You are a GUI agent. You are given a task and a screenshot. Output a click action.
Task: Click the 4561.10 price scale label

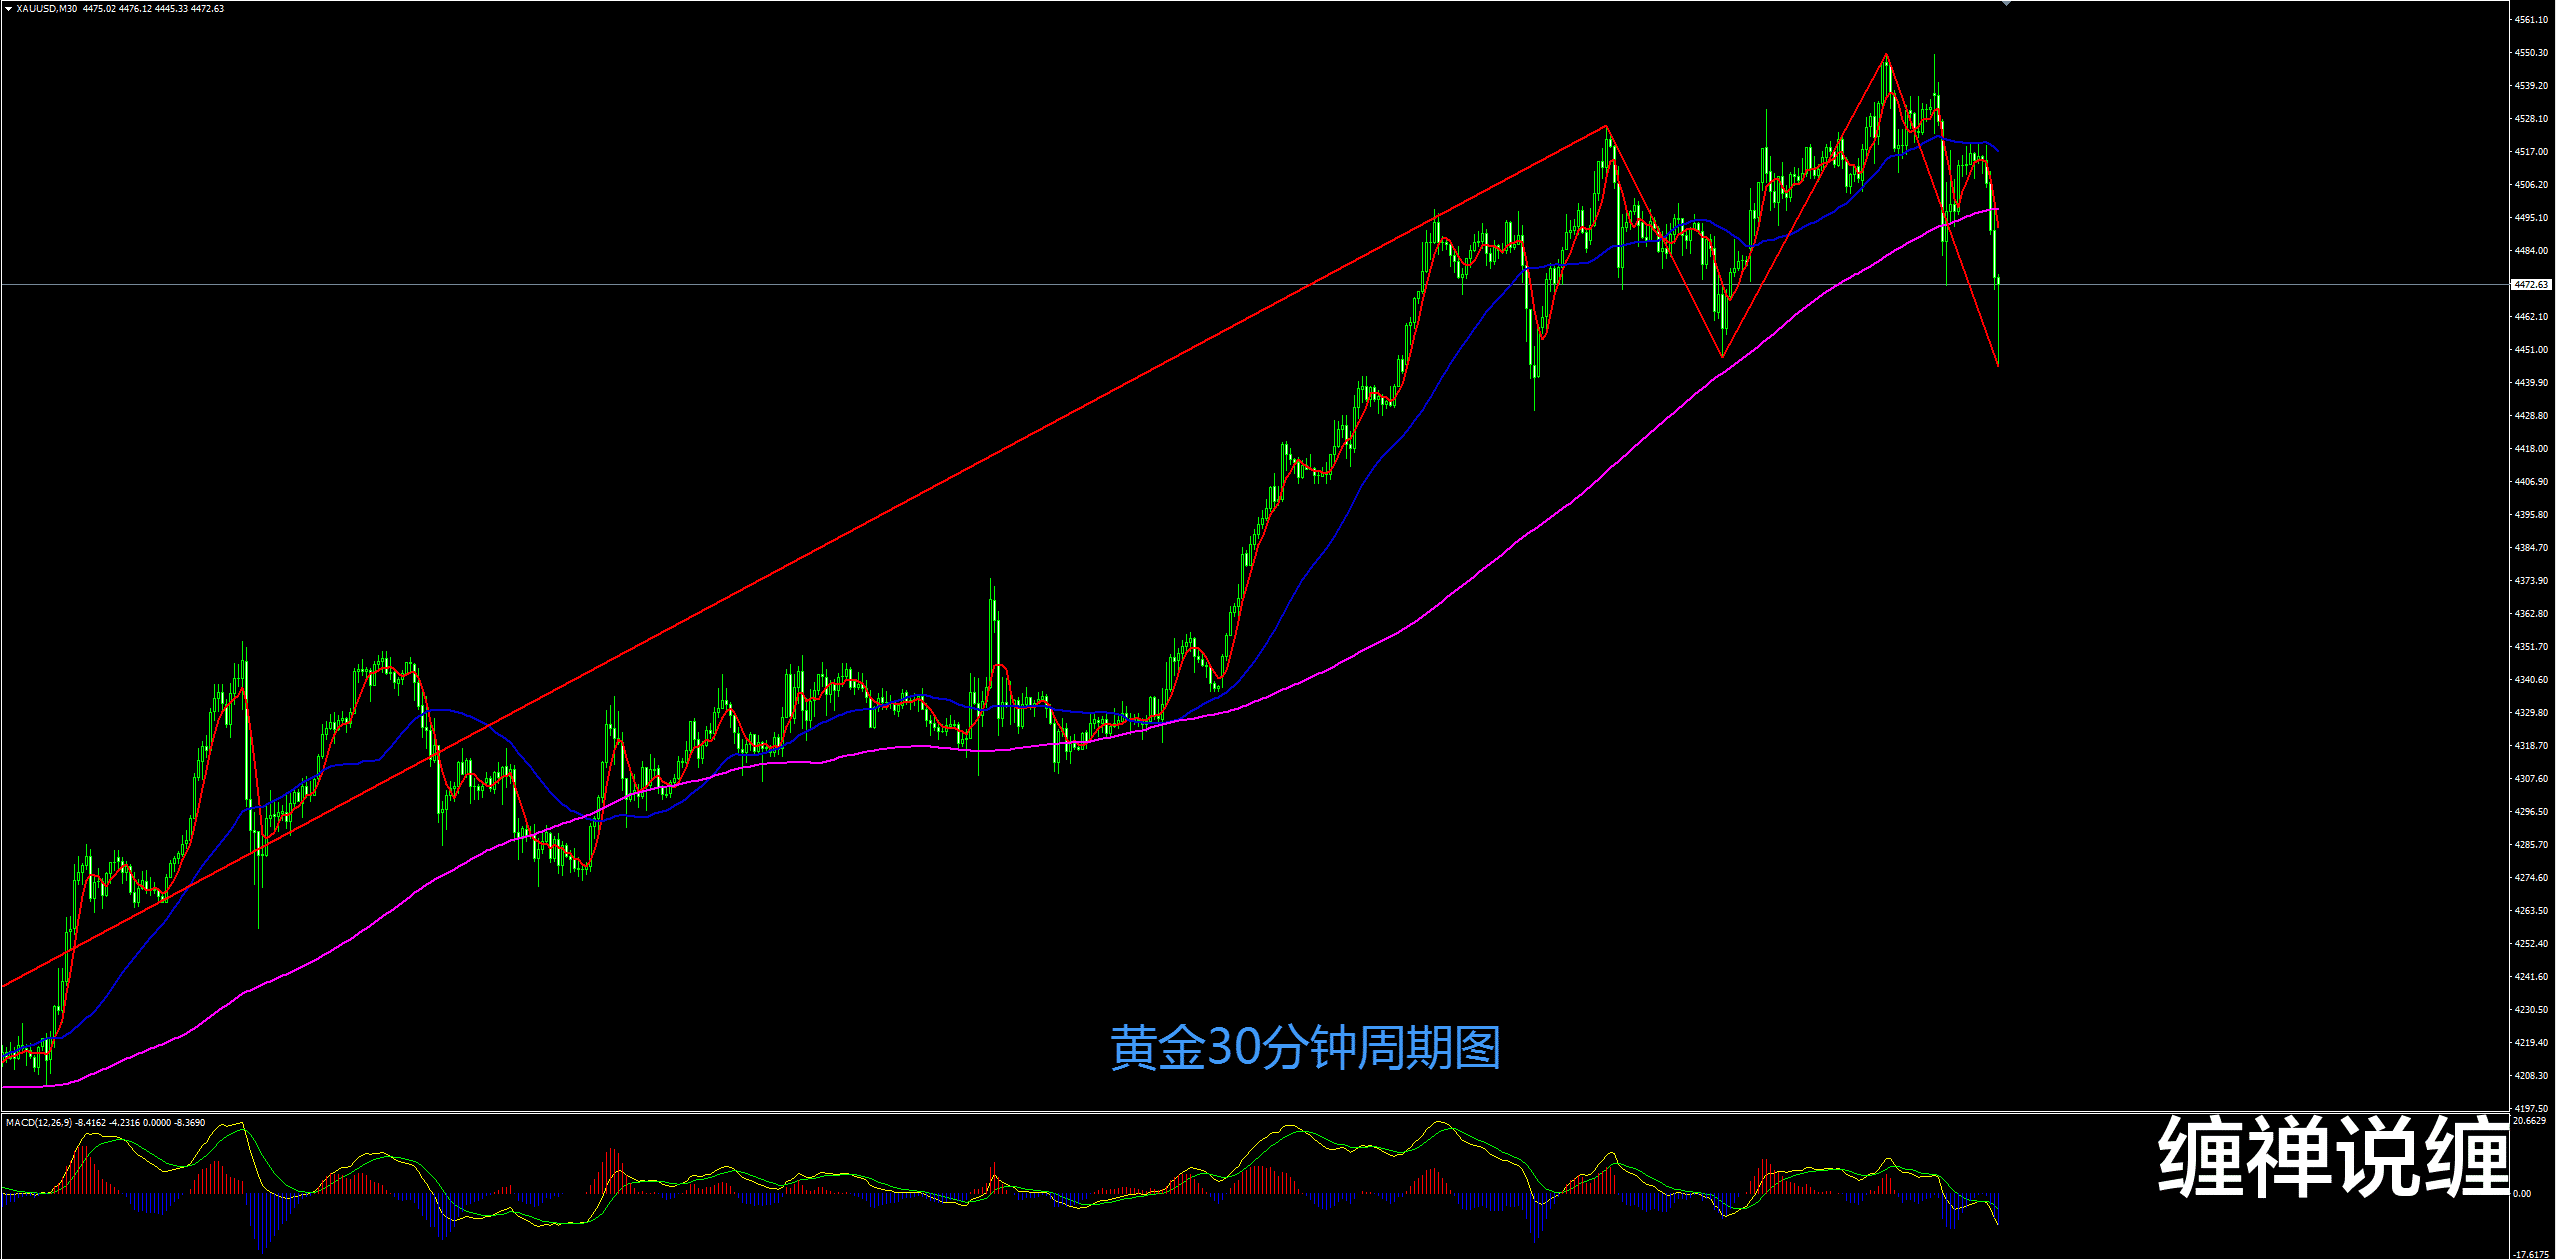[x=2531, y=20]
